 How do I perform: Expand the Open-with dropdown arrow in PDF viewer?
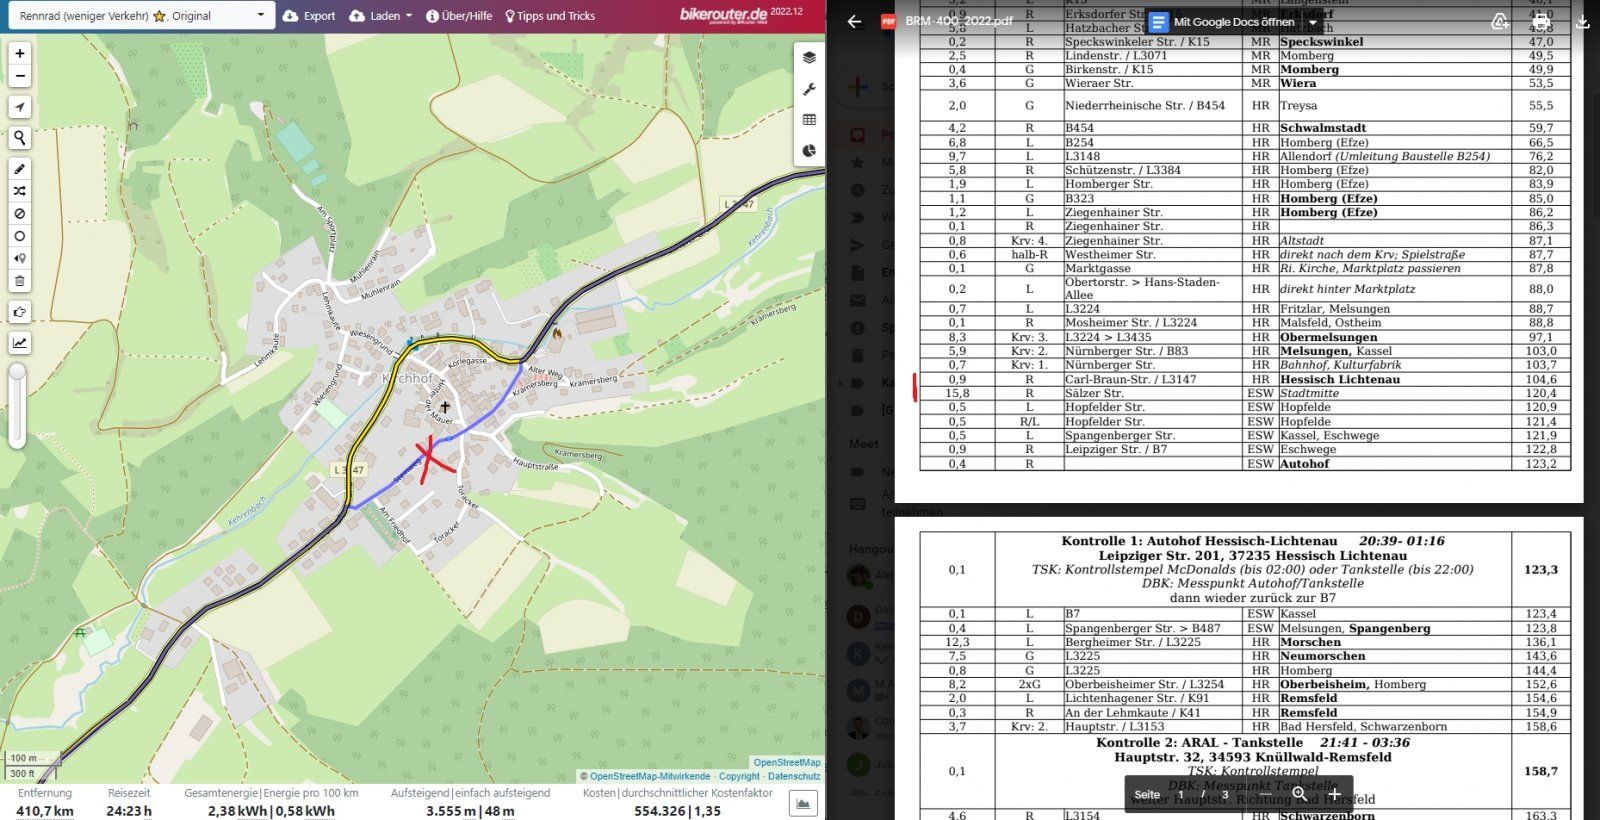tap(1313, 22)
